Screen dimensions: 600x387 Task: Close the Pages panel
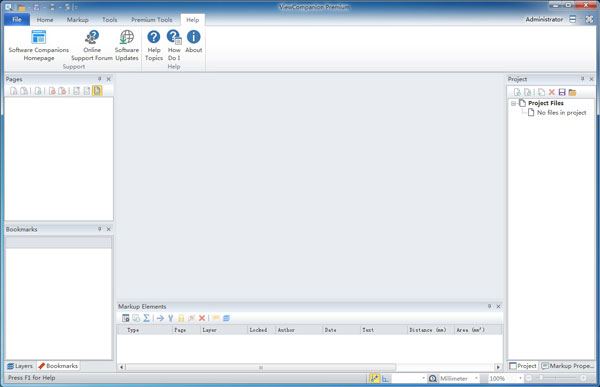click(x=109, y=79)
